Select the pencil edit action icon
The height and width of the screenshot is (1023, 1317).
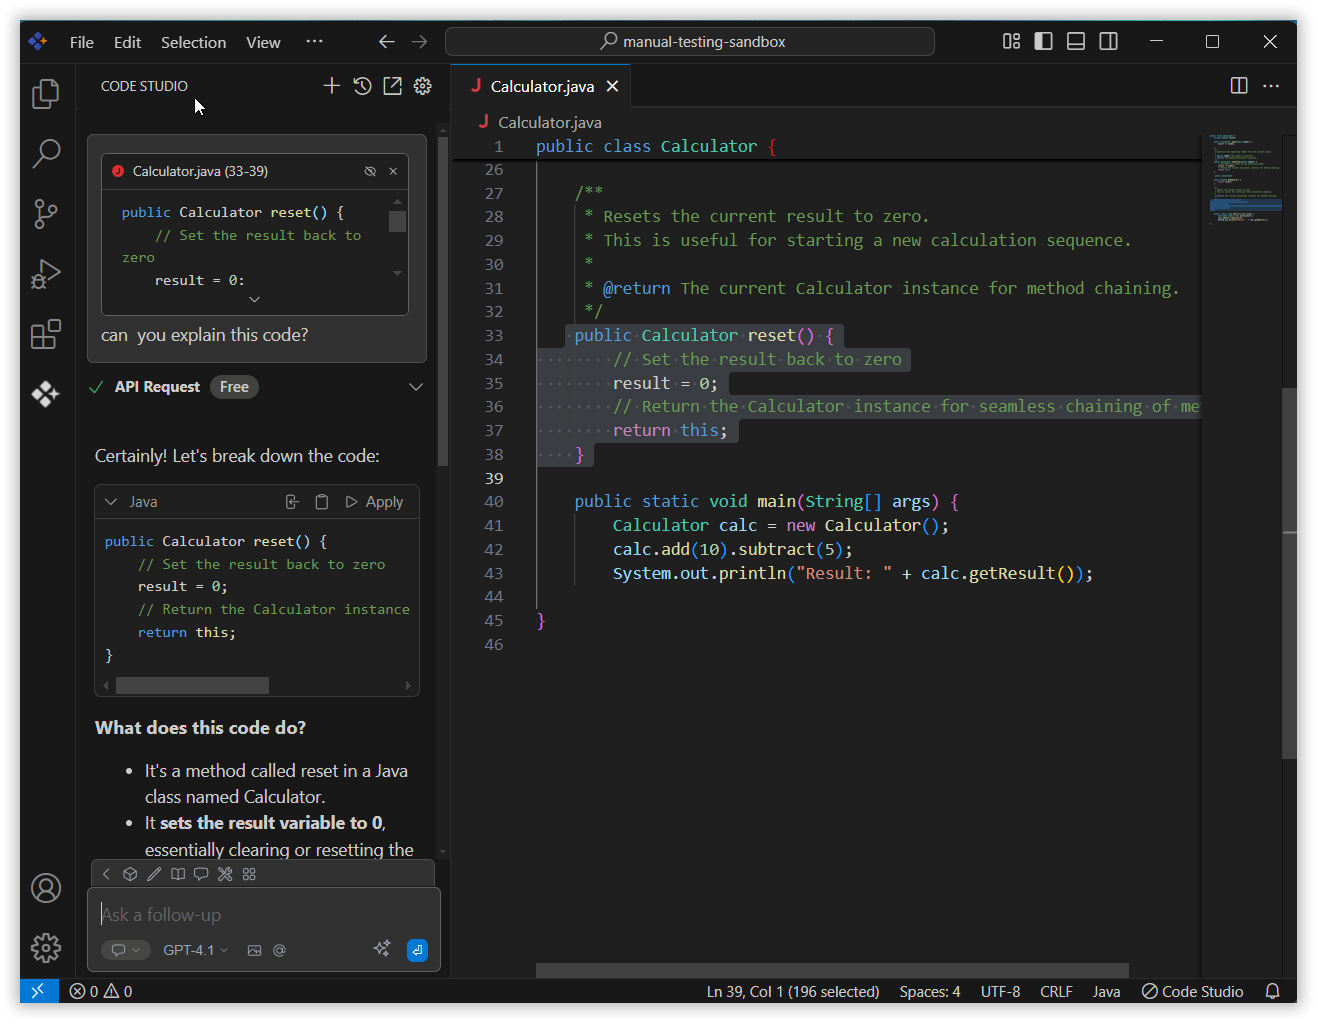[x=154, y=874]
